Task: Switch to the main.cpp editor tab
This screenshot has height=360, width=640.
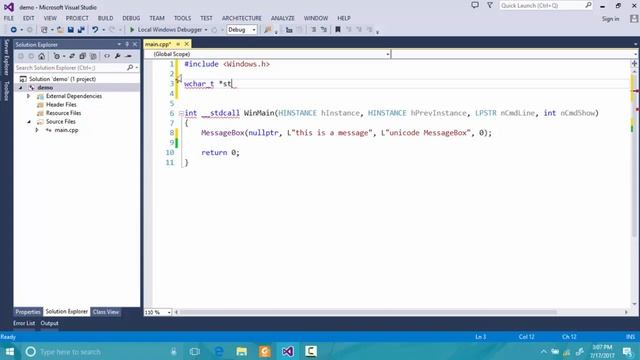Action: tap(158, 44)
